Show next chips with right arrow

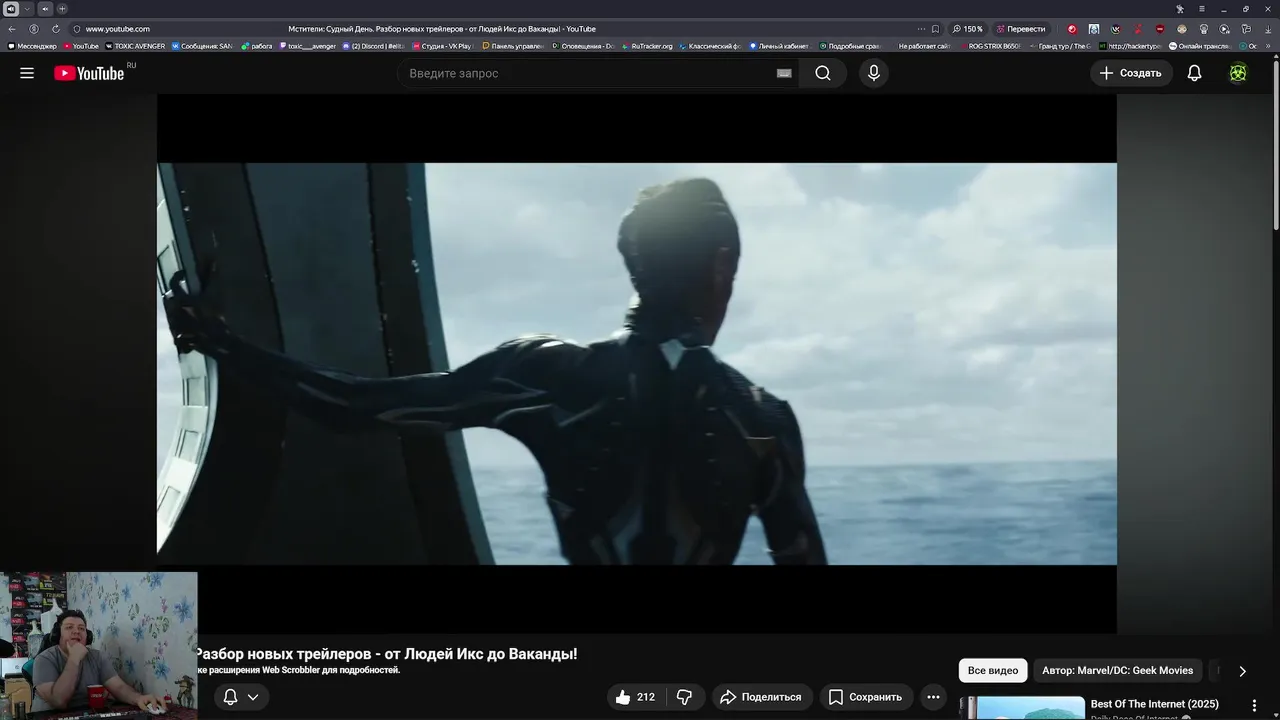(x=1242, y=671)
